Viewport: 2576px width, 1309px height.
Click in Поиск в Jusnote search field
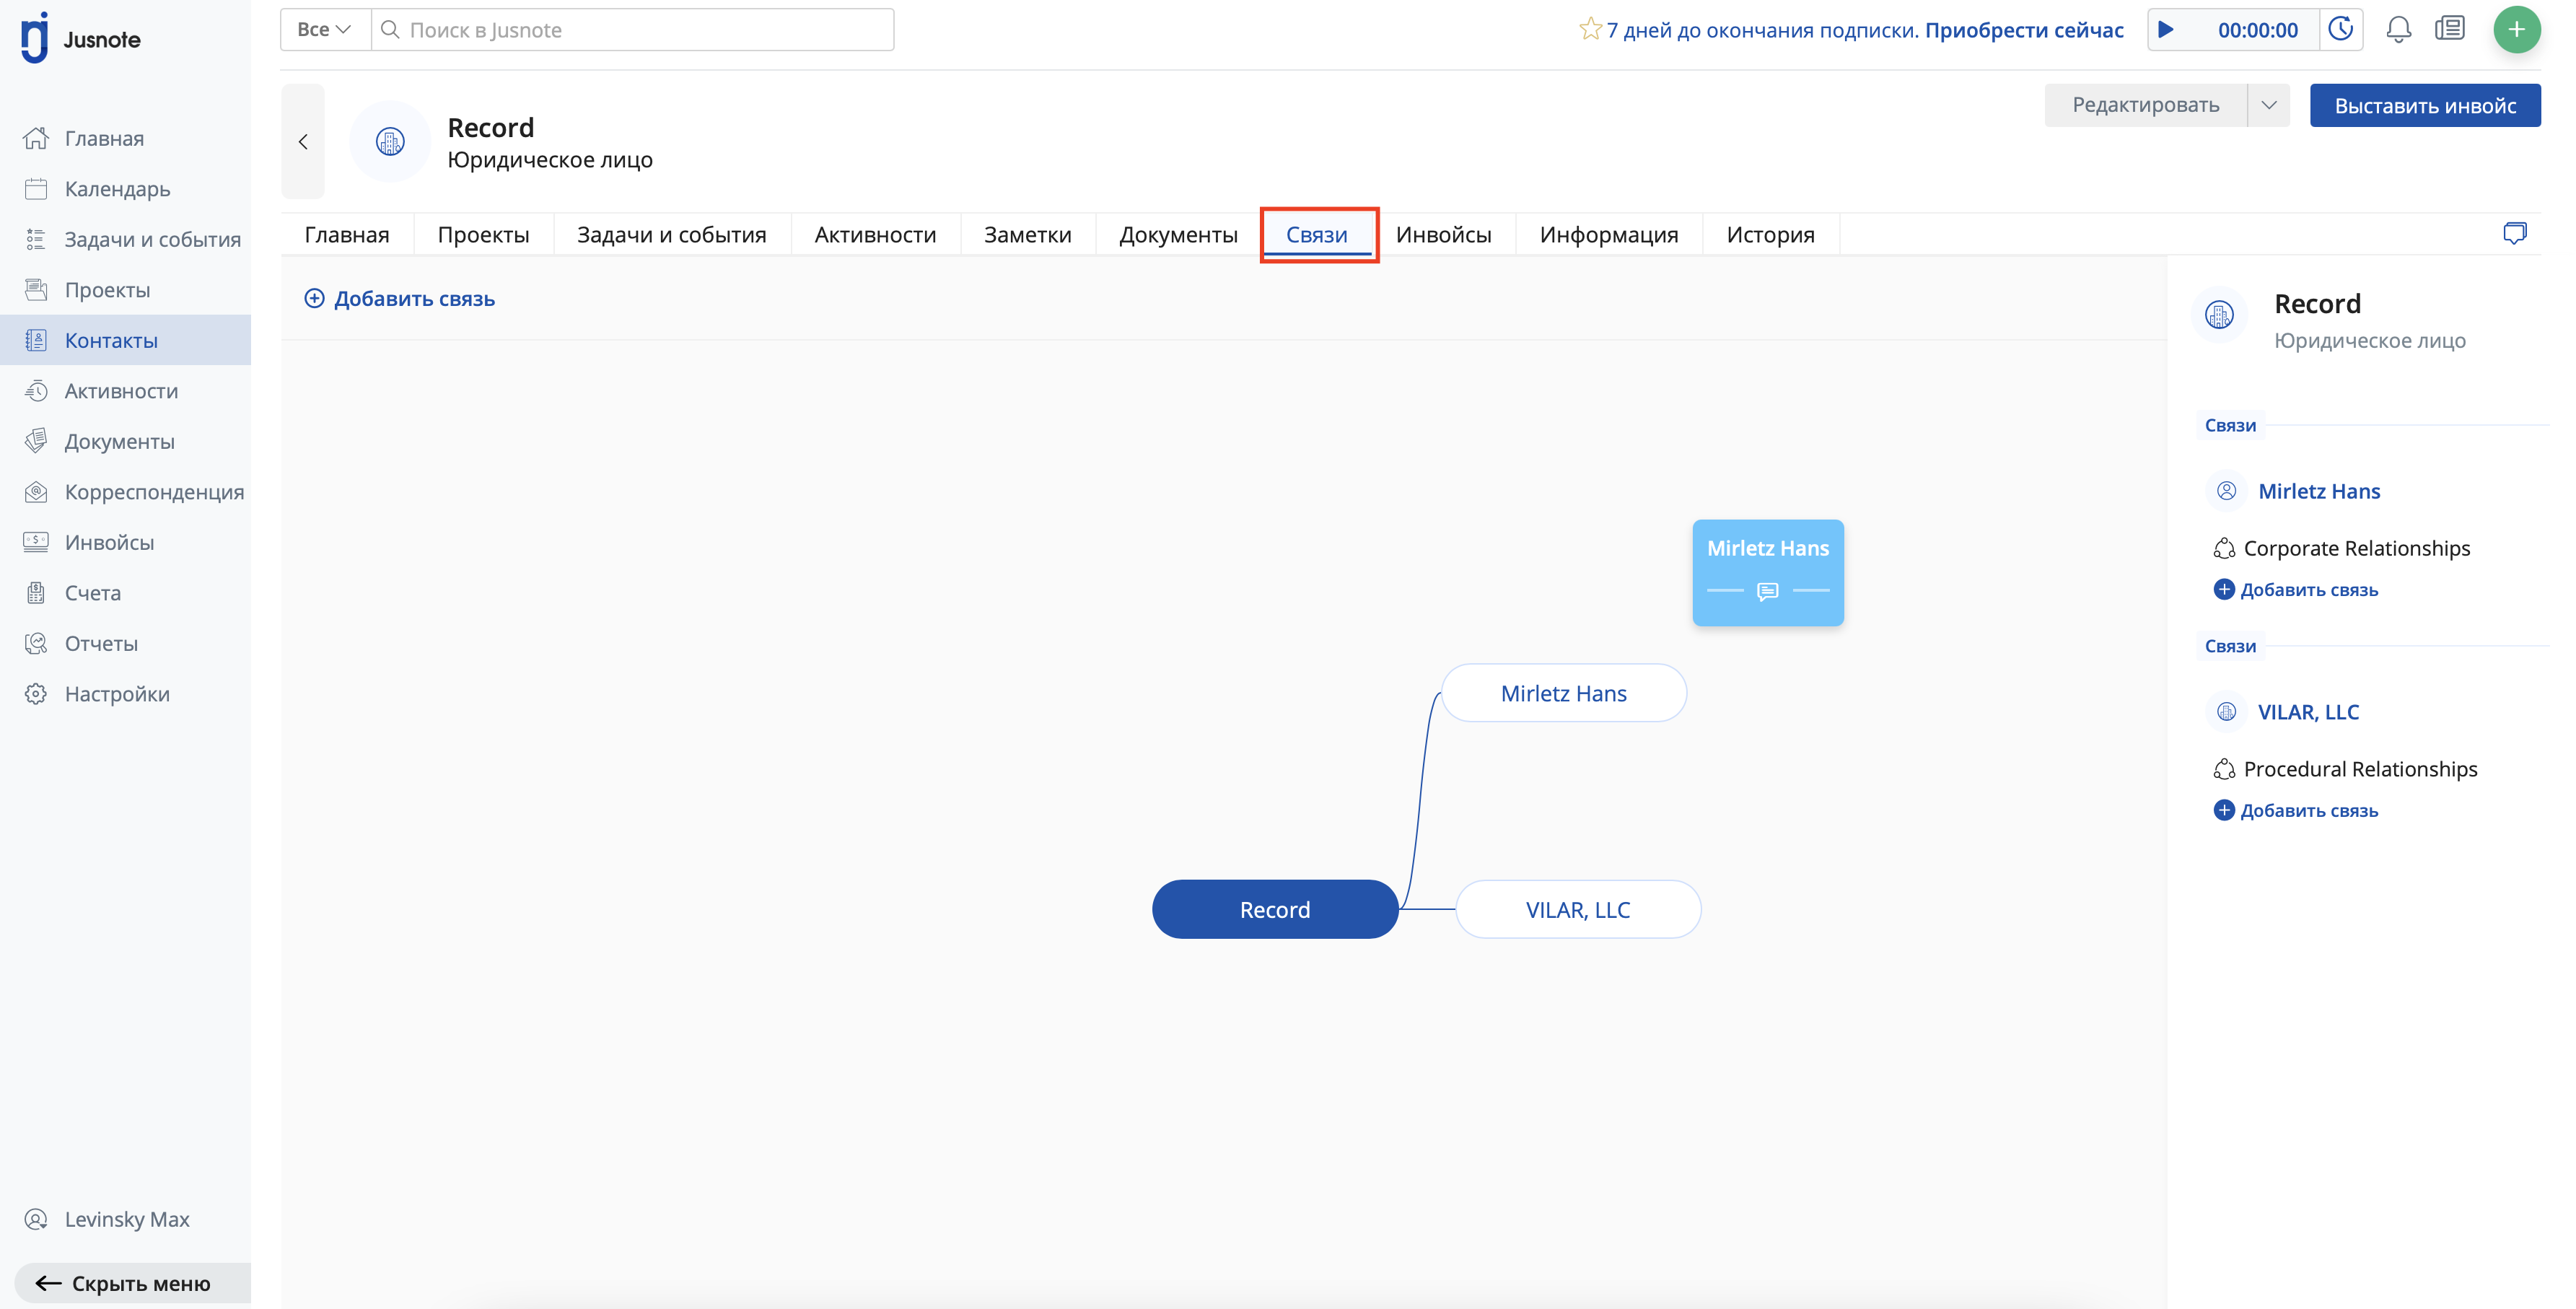[640, 30]
